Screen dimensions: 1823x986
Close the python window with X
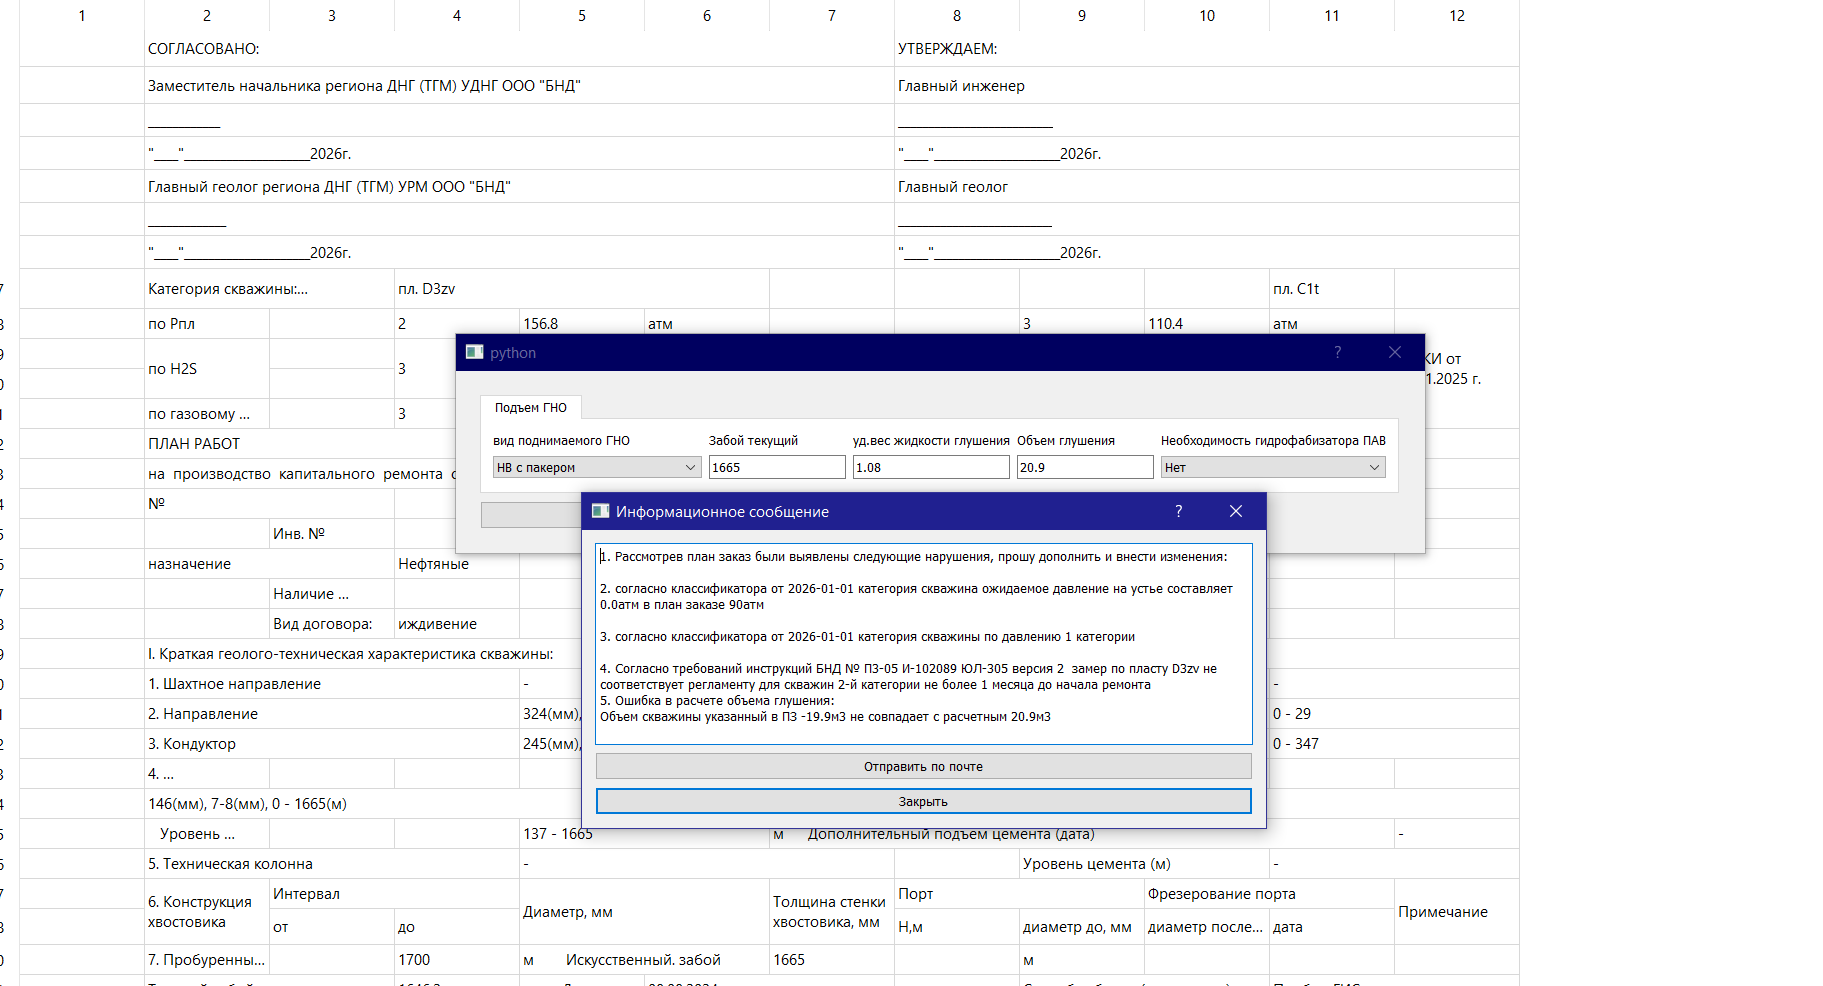pos(1395,352)
